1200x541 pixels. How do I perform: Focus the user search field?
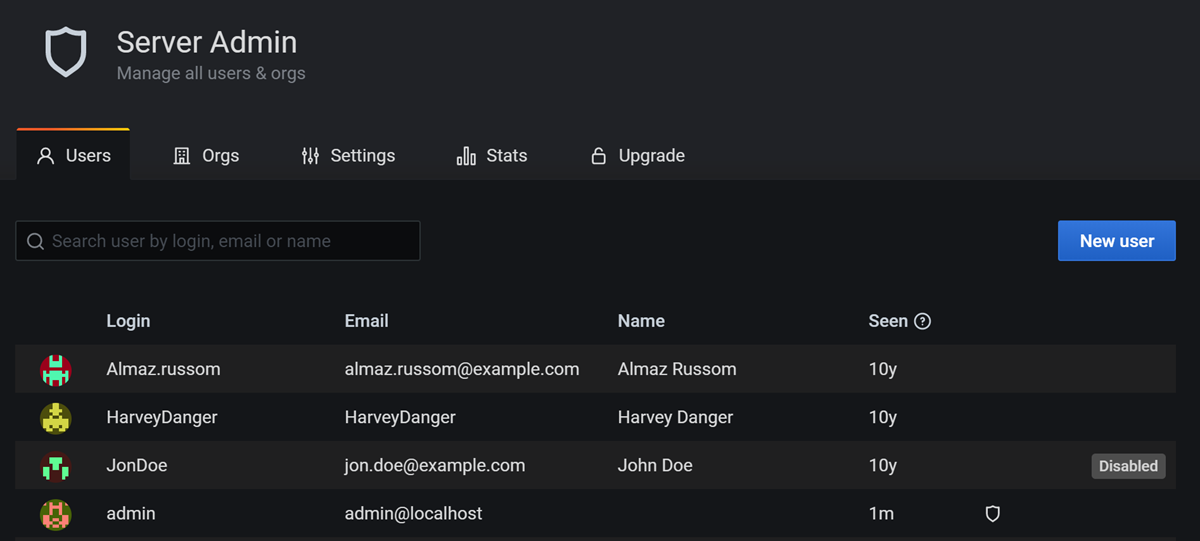[230, 241]
